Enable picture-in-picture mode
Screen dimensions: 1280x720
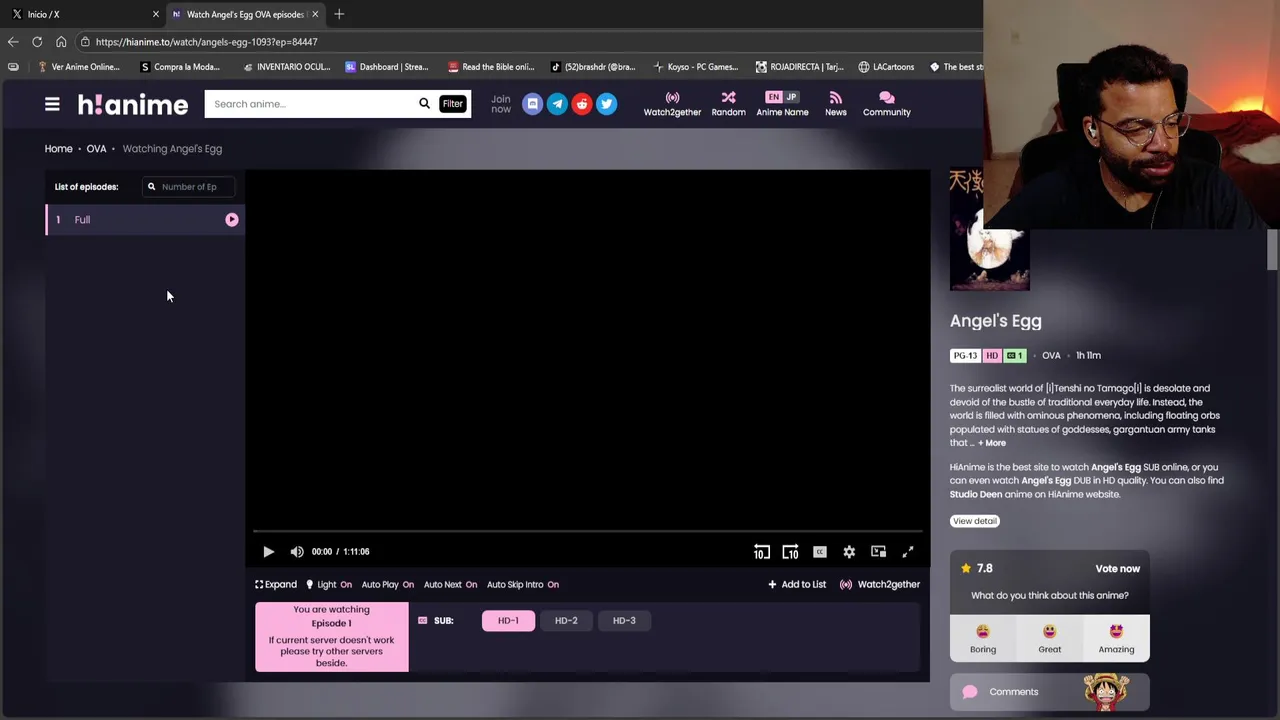(878, 552)
